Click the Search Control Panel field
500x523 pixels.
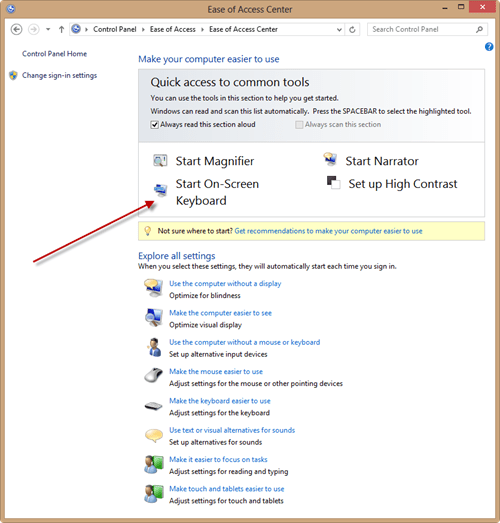pyautogui.click(x=427, y=29)
